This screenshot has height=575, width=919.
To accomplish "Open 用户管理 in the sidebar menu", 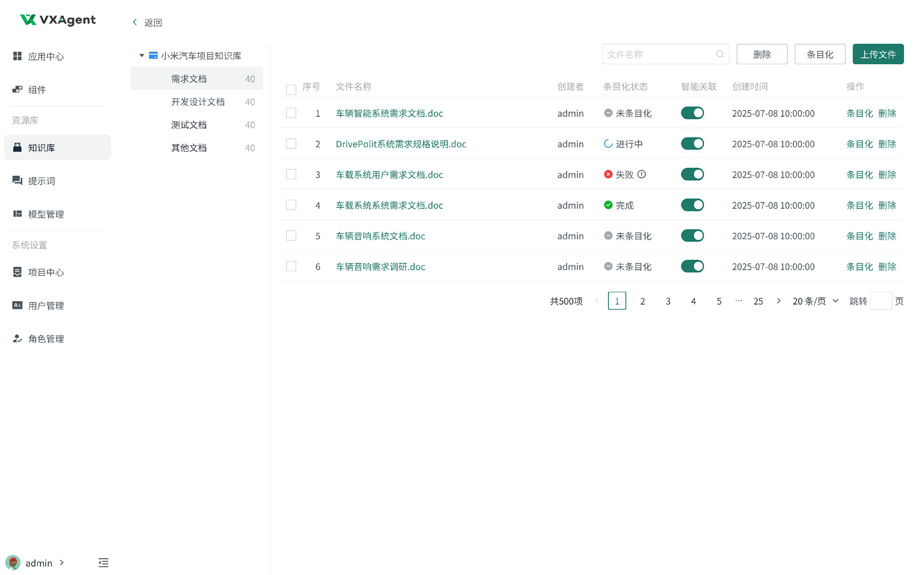I will click(46, 306).
